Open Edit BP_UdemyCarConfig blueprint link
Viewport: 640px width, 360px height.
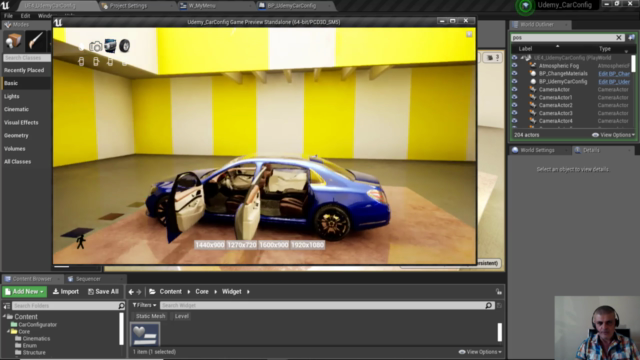click(x=614, y=82)
